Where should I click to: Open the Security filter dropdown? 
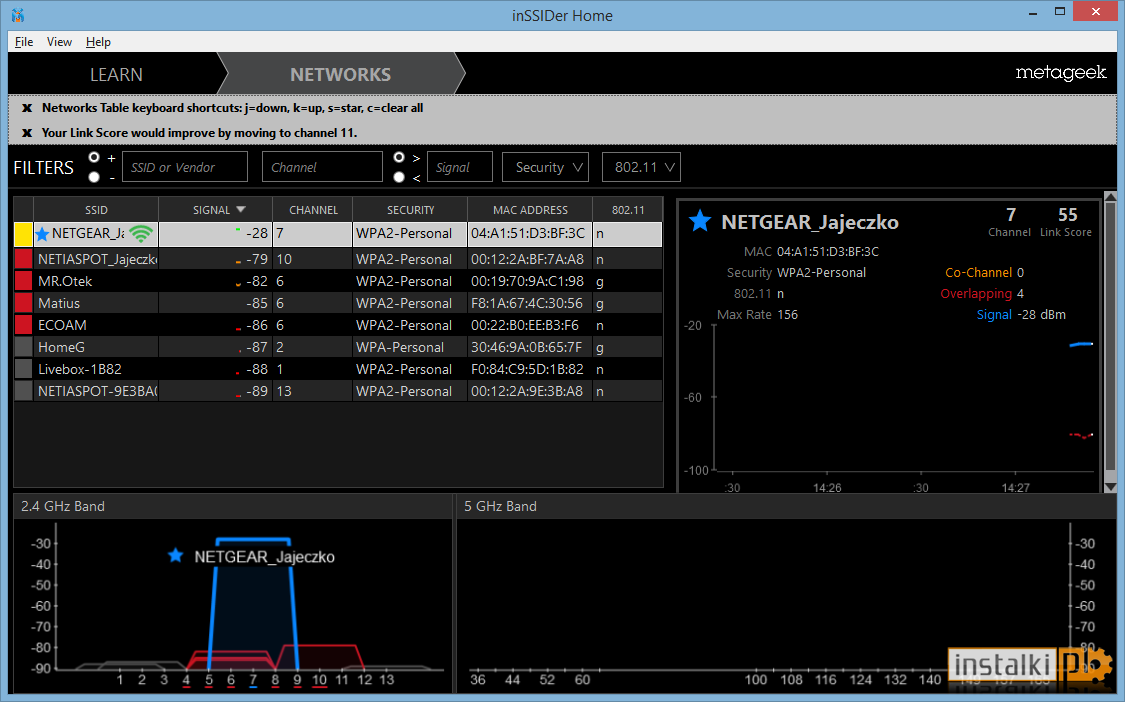tap(545, 167)
